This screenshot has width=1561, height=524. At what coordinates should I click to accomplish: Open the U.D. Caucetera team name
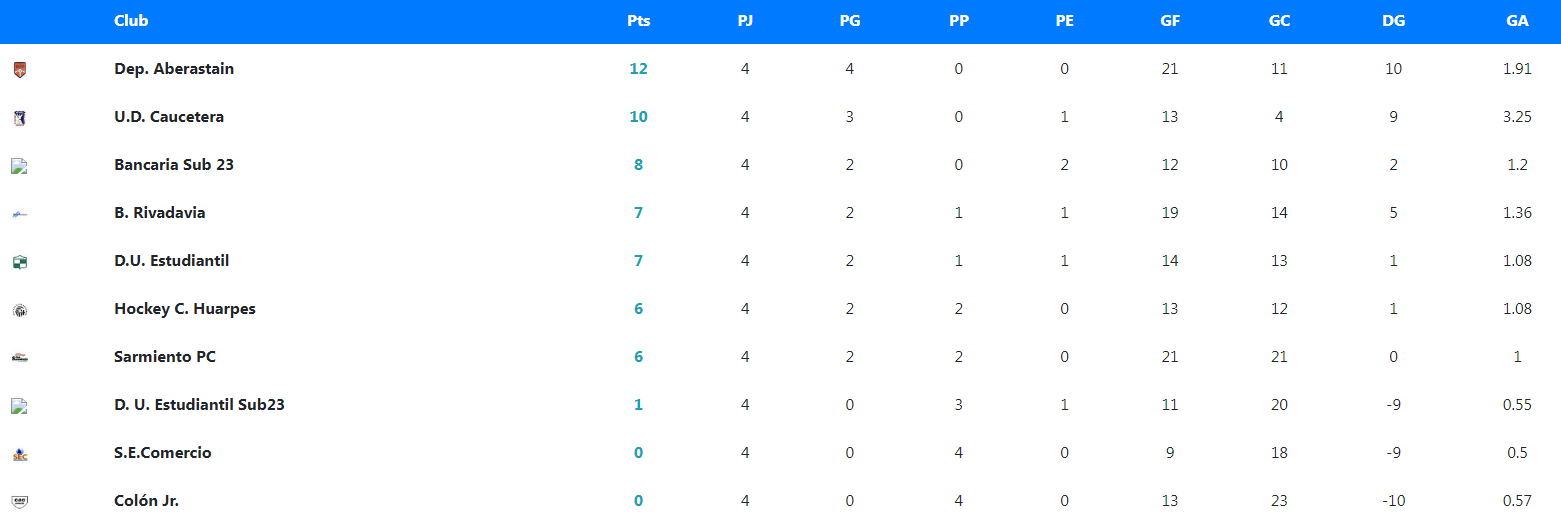(x=169, y=117)
